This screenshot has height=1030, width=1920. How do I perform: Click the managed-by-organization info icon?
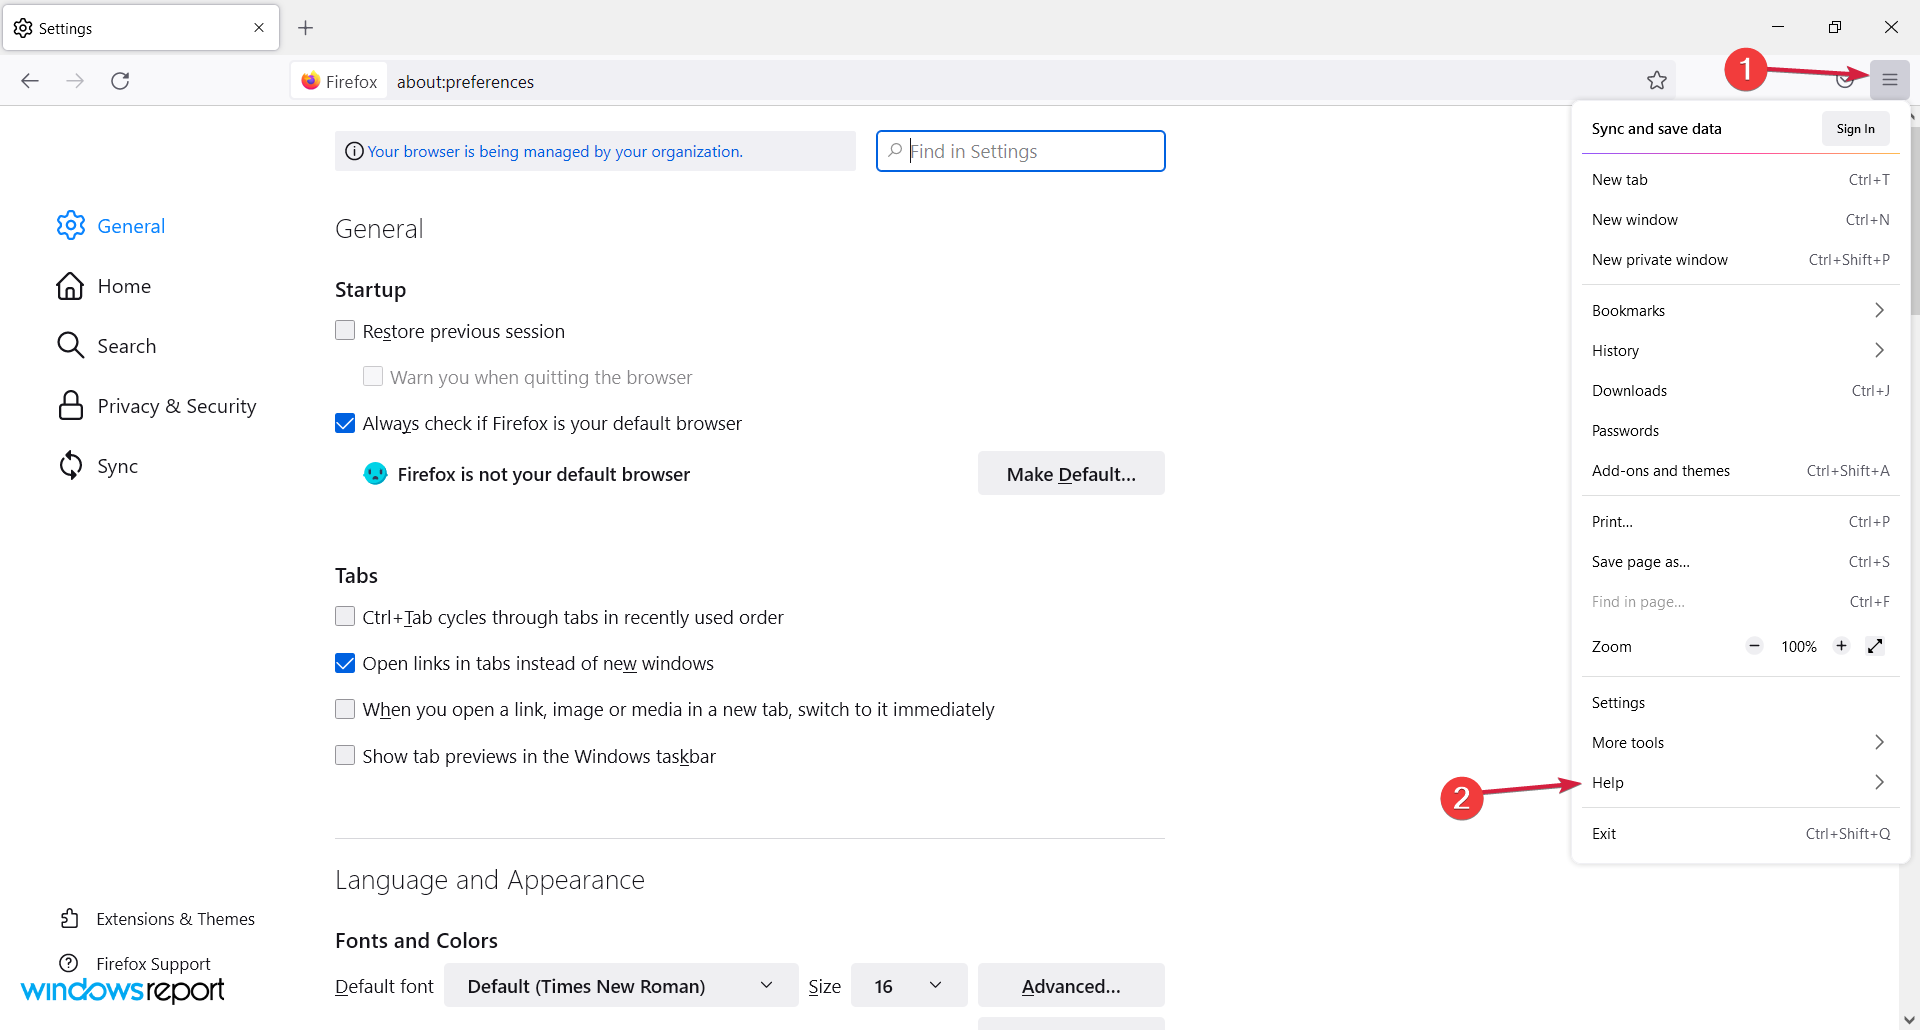tap(354, 151)
